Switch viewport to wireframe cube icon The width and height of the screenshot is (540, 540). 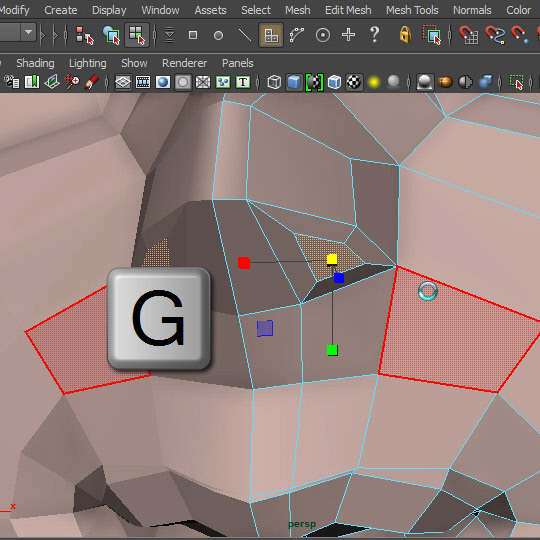pyautogui.click(x=274, y=82)
